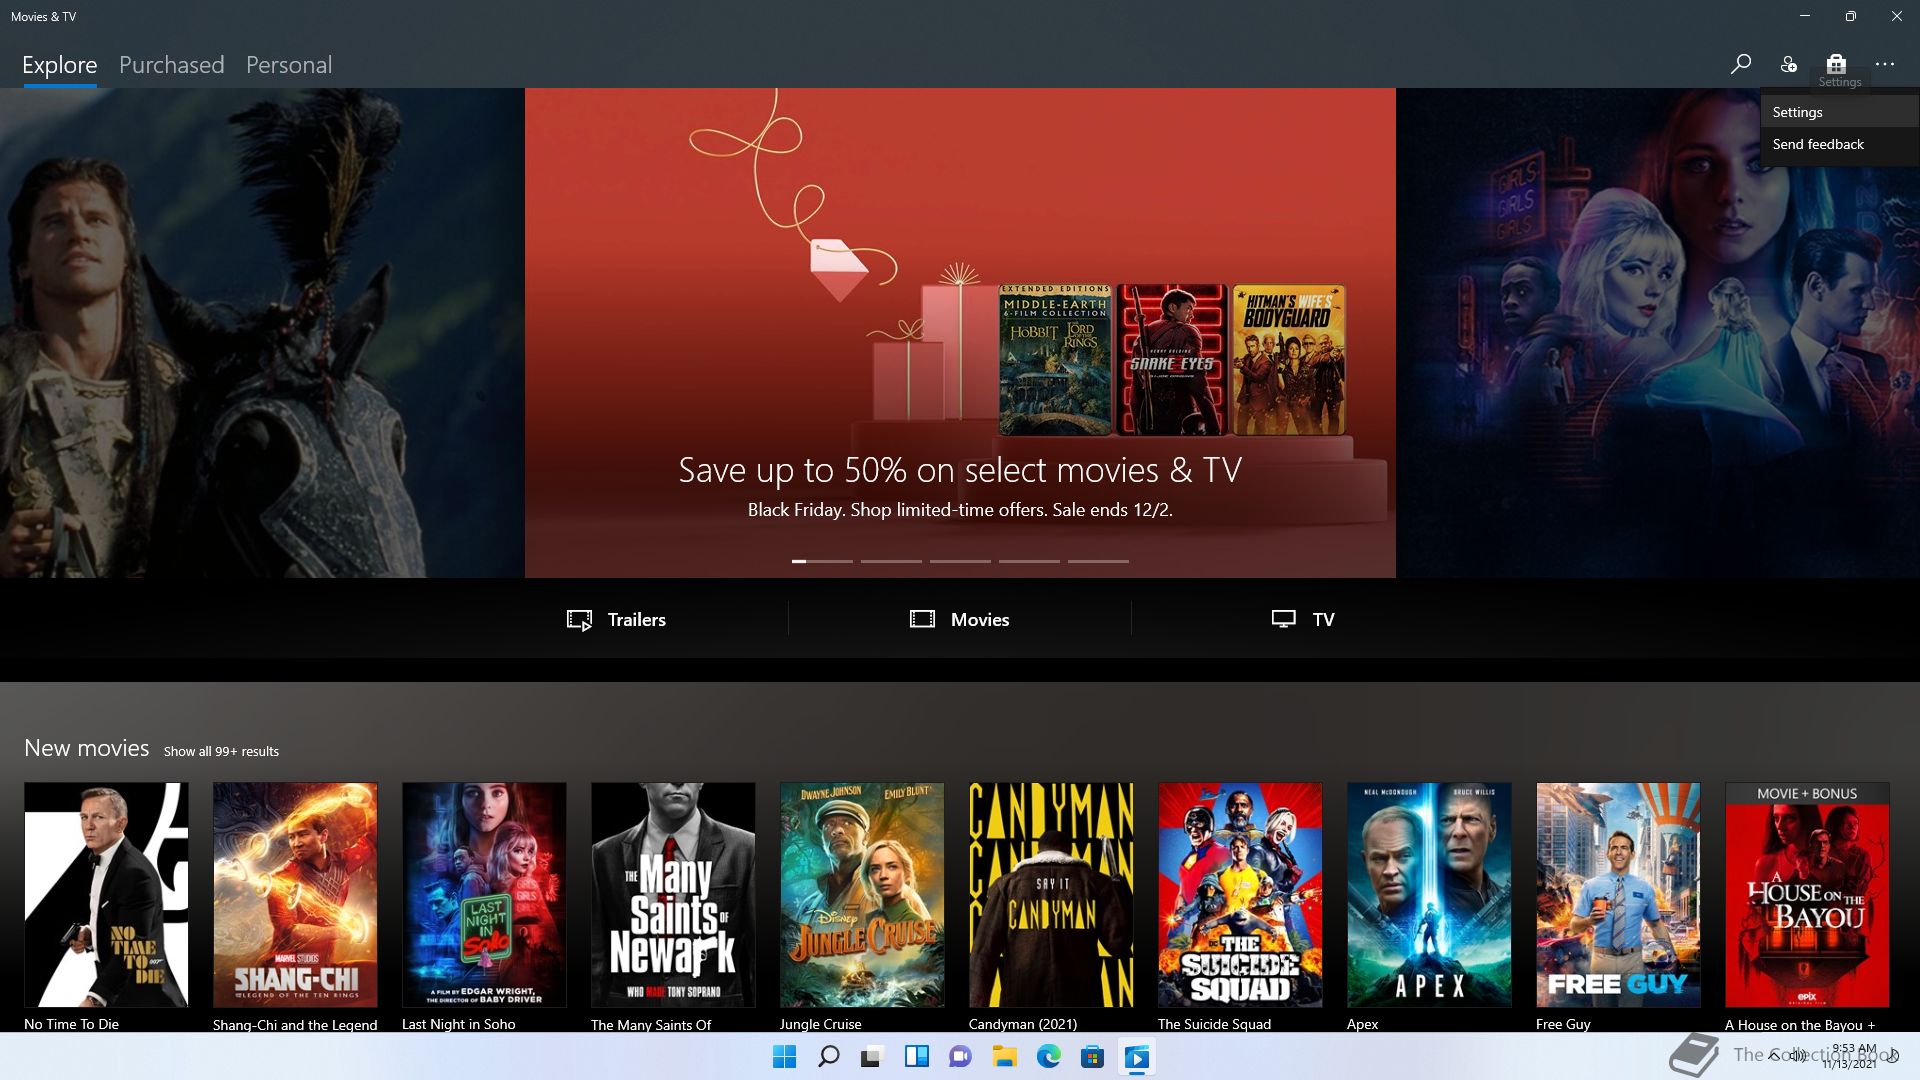The height and width of the screenshot is (1080, 1920).
Task: Open the New movies heading
Action: 86,748
